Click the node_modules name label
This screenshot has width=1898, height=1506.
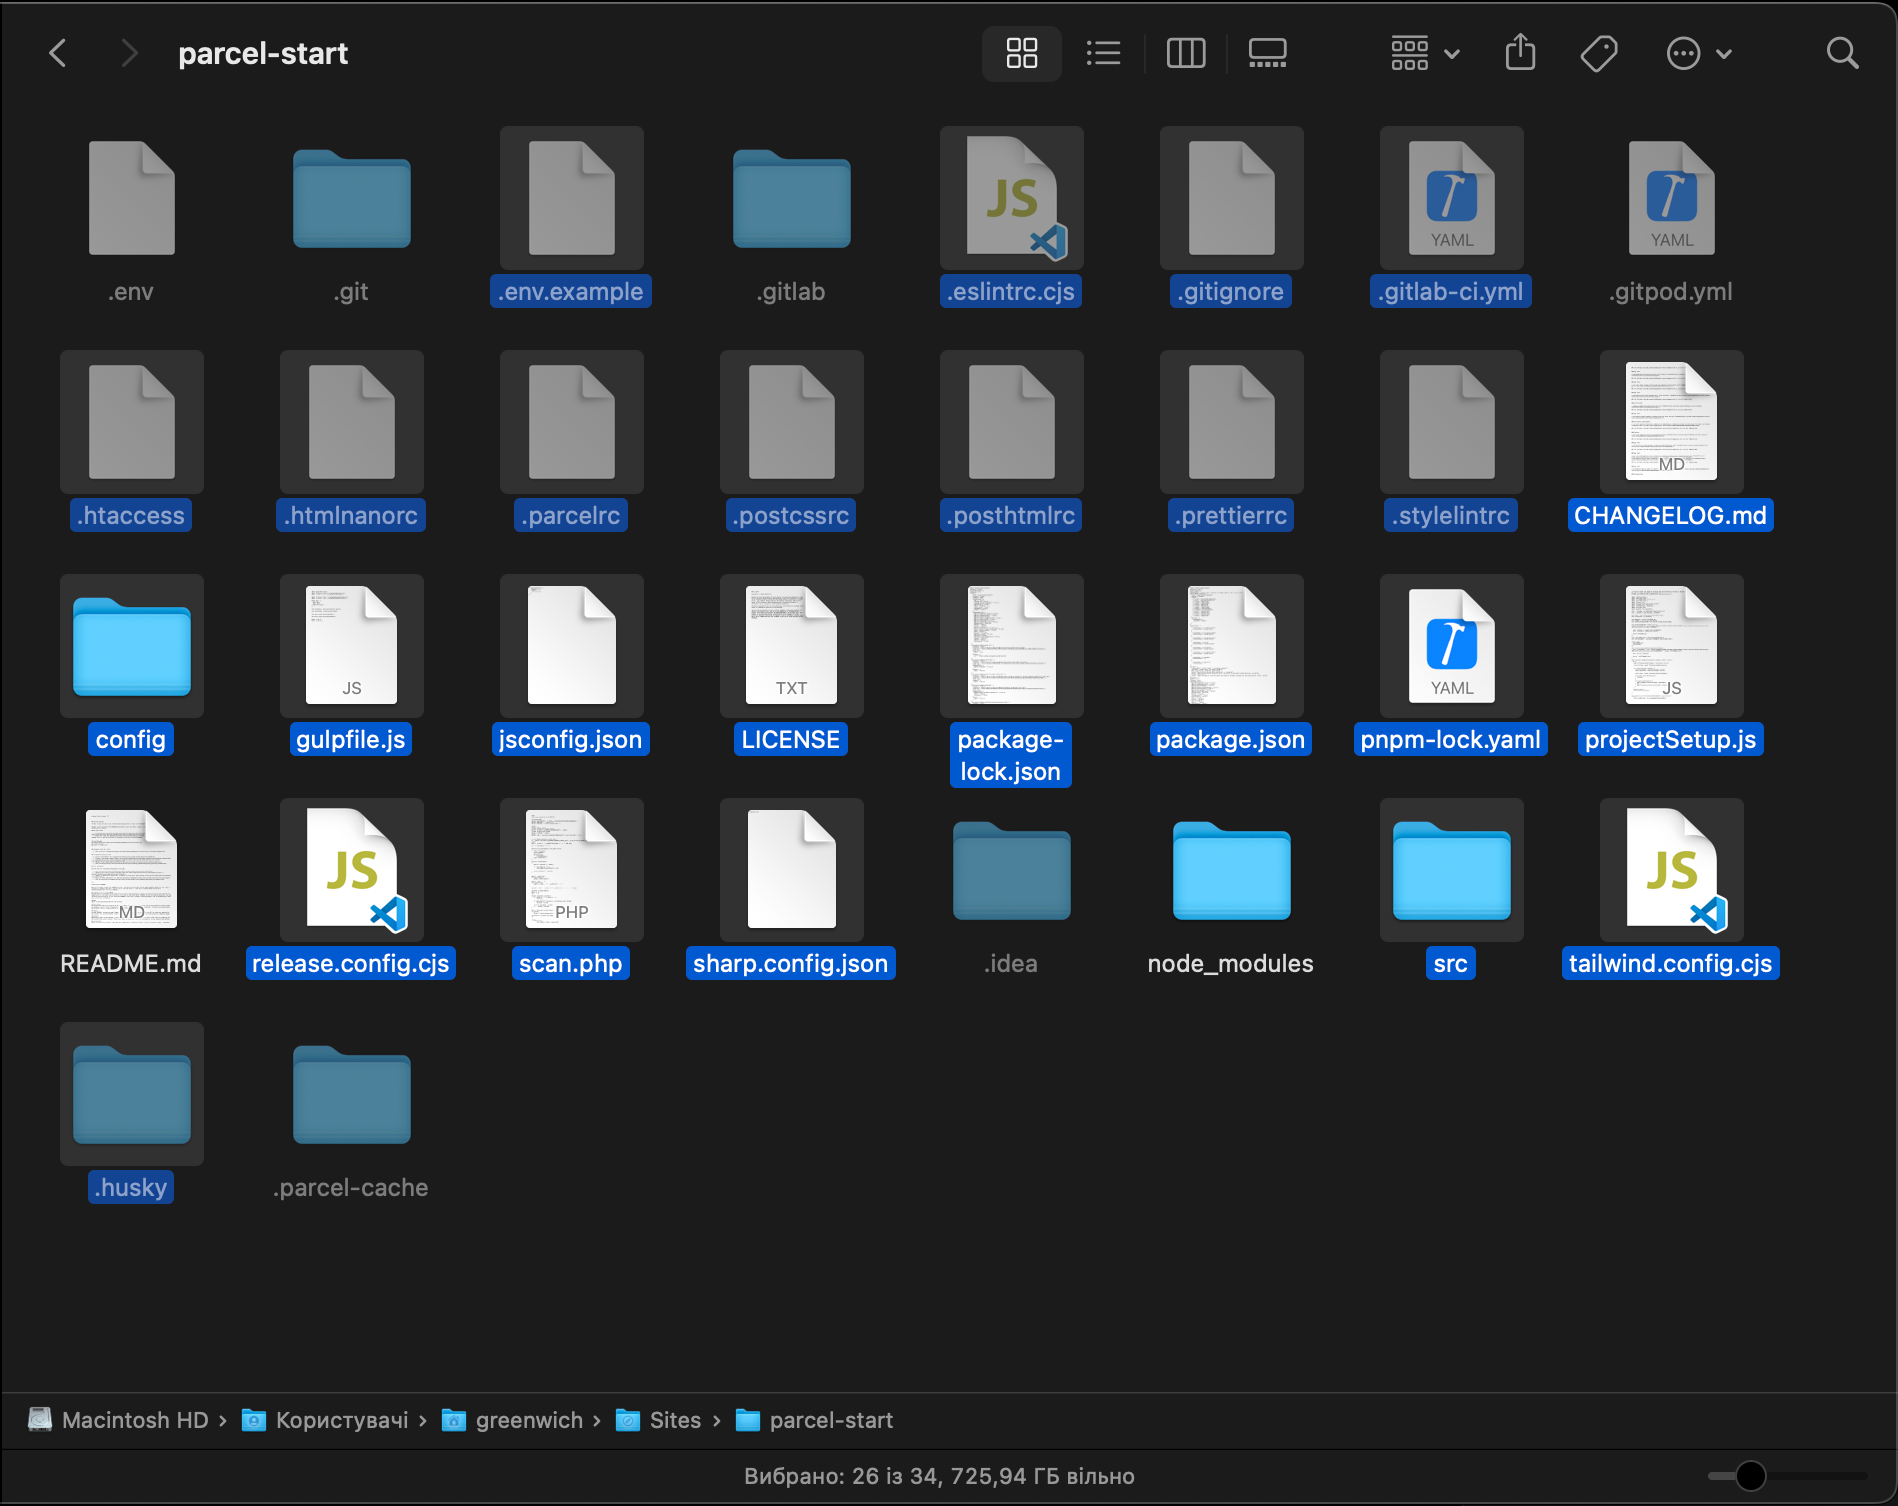[x=1231, y=964]
